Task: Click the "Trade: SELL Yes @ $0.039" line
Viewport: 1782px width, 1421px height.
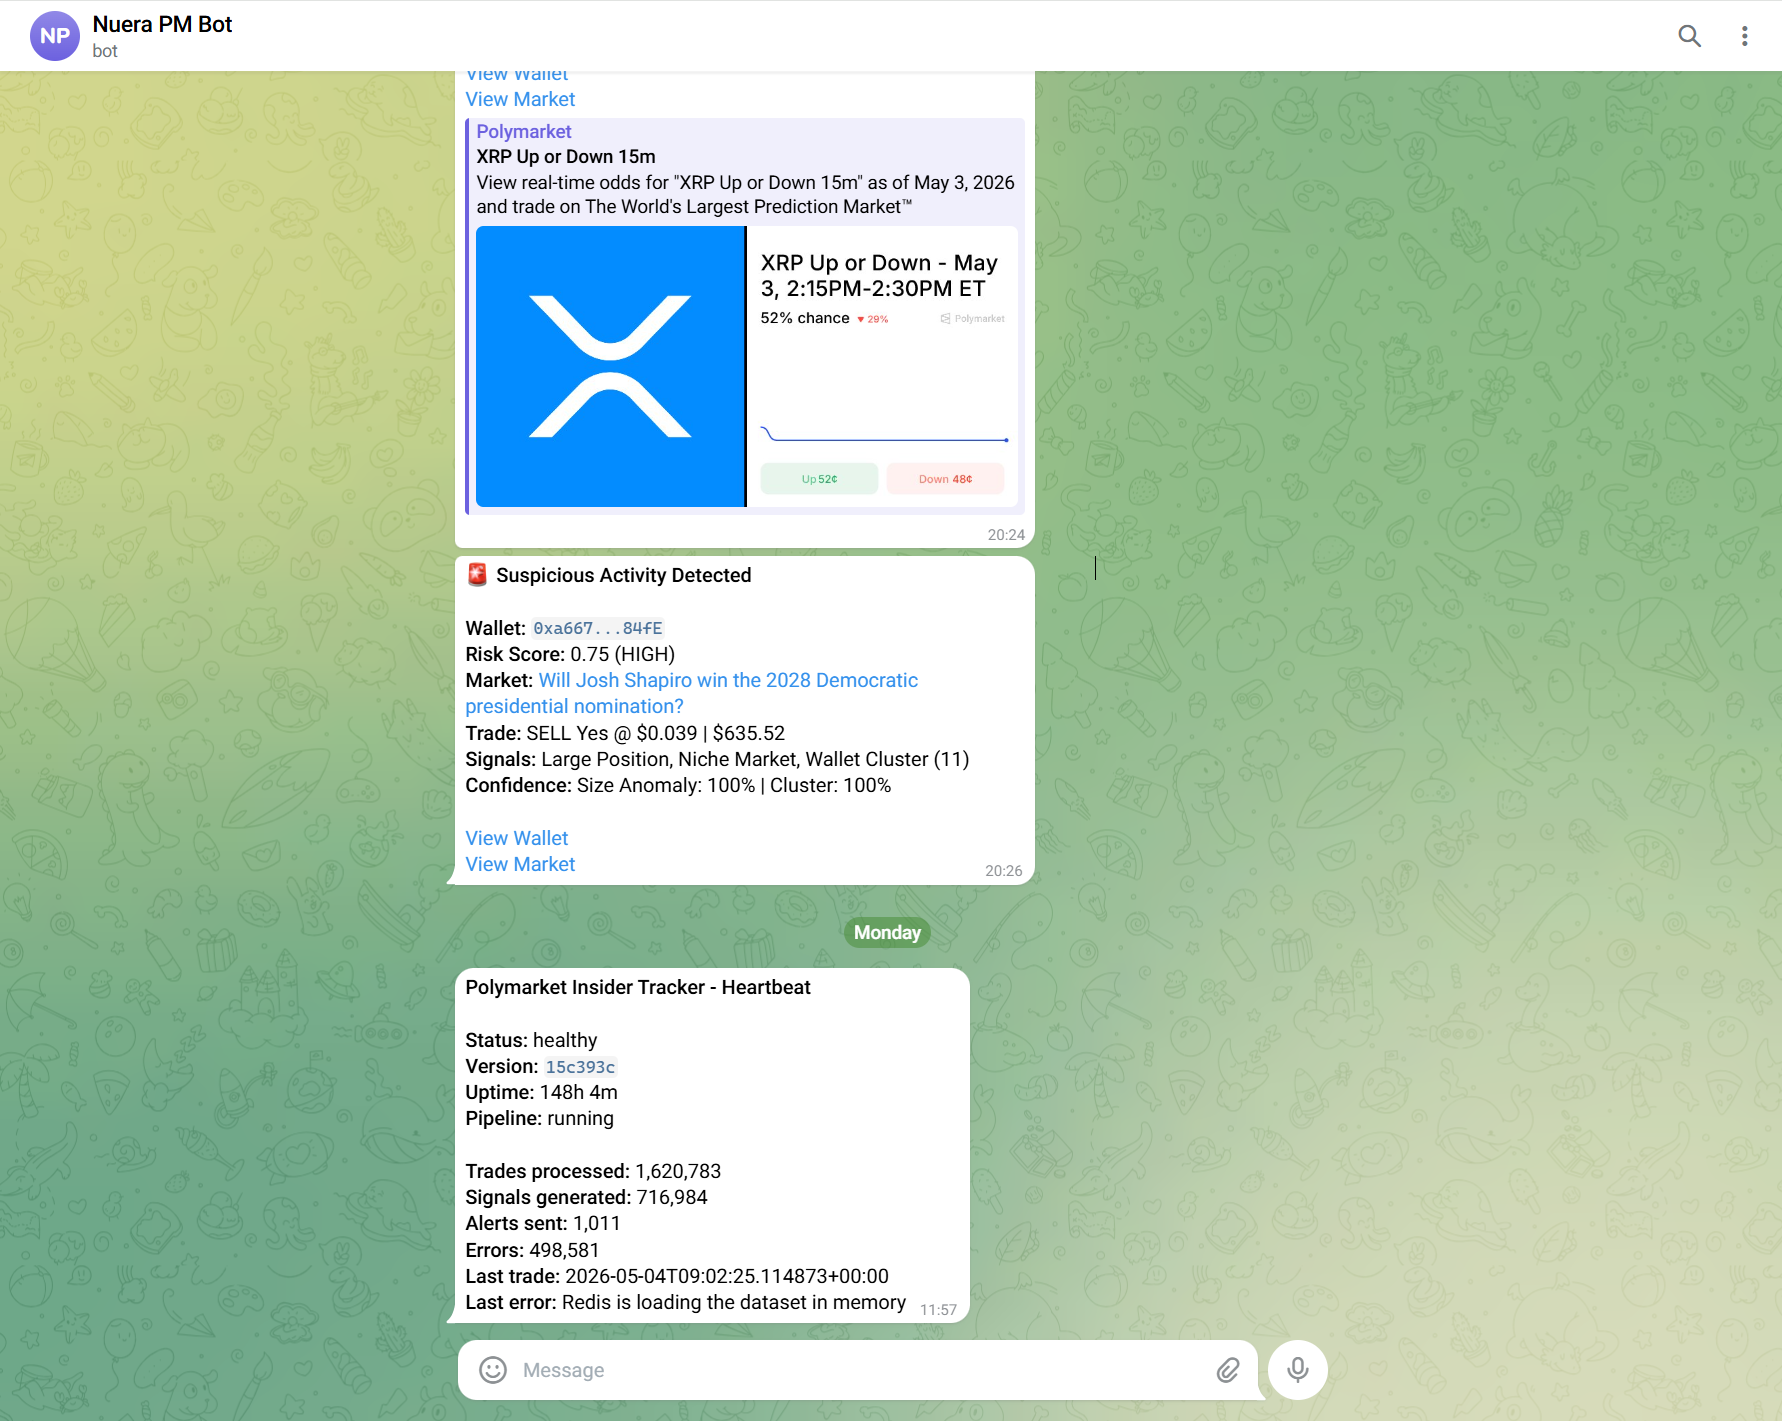Action: point(625,733)
